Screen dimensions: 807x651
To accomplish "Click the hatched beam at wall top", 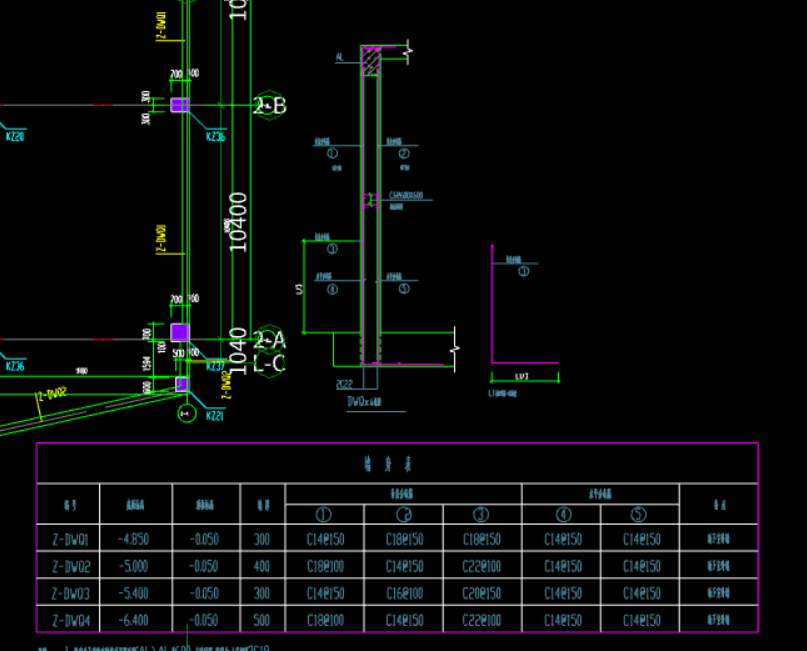I will 371,61.
